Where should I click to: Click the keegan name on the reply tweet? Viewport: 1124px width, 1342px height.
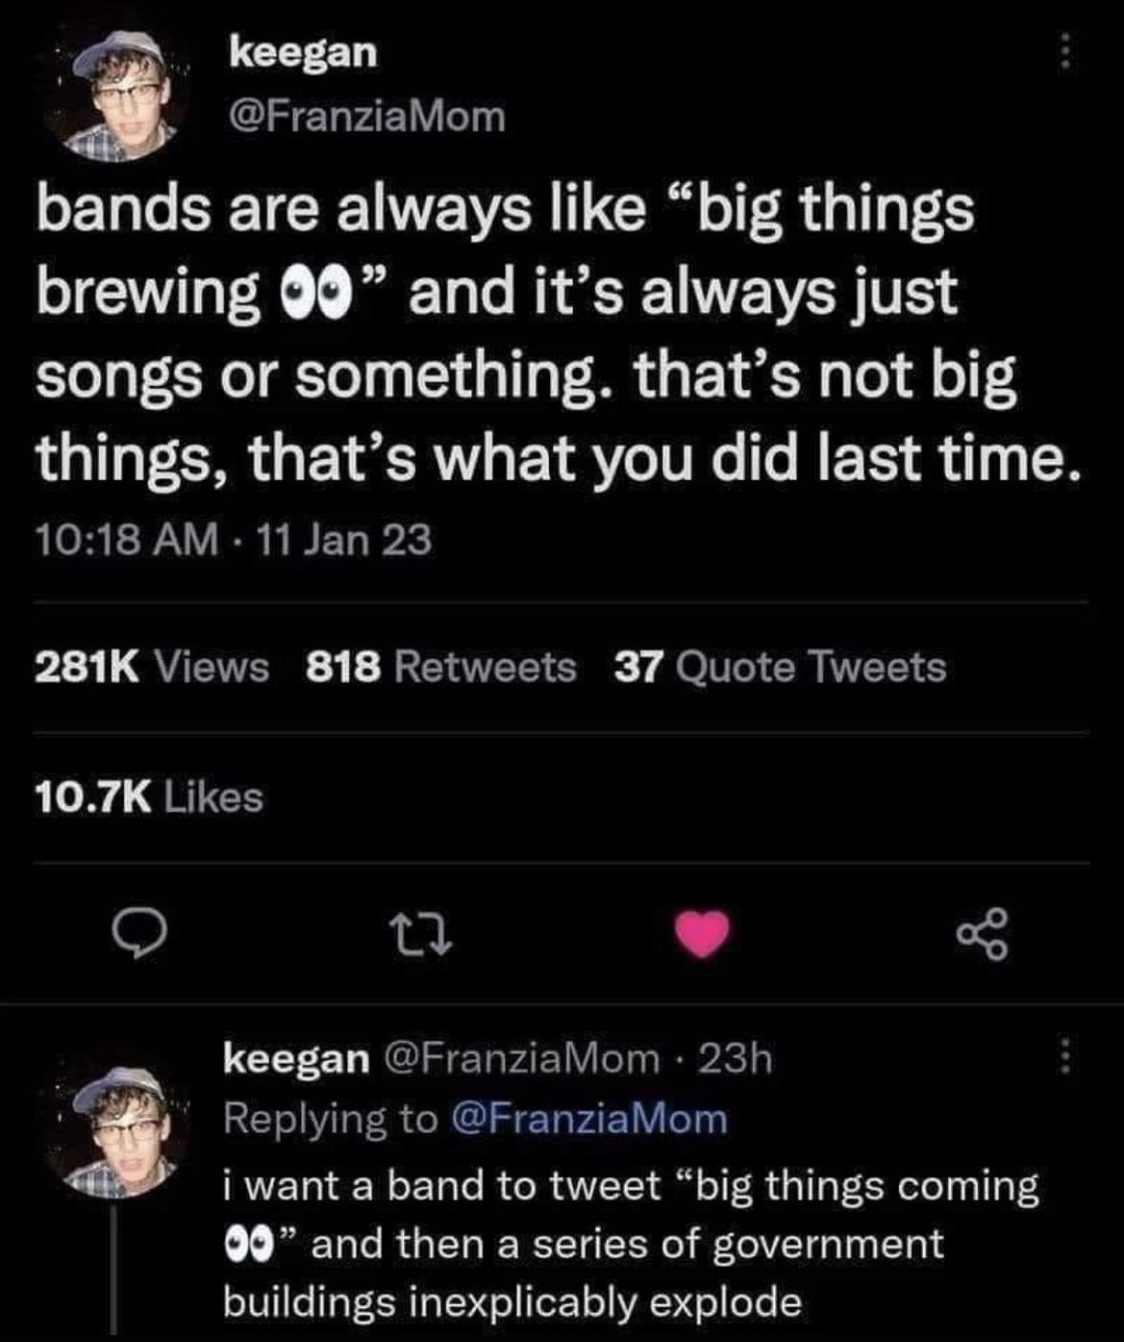pyautogui.click(x=296, y=1057)
